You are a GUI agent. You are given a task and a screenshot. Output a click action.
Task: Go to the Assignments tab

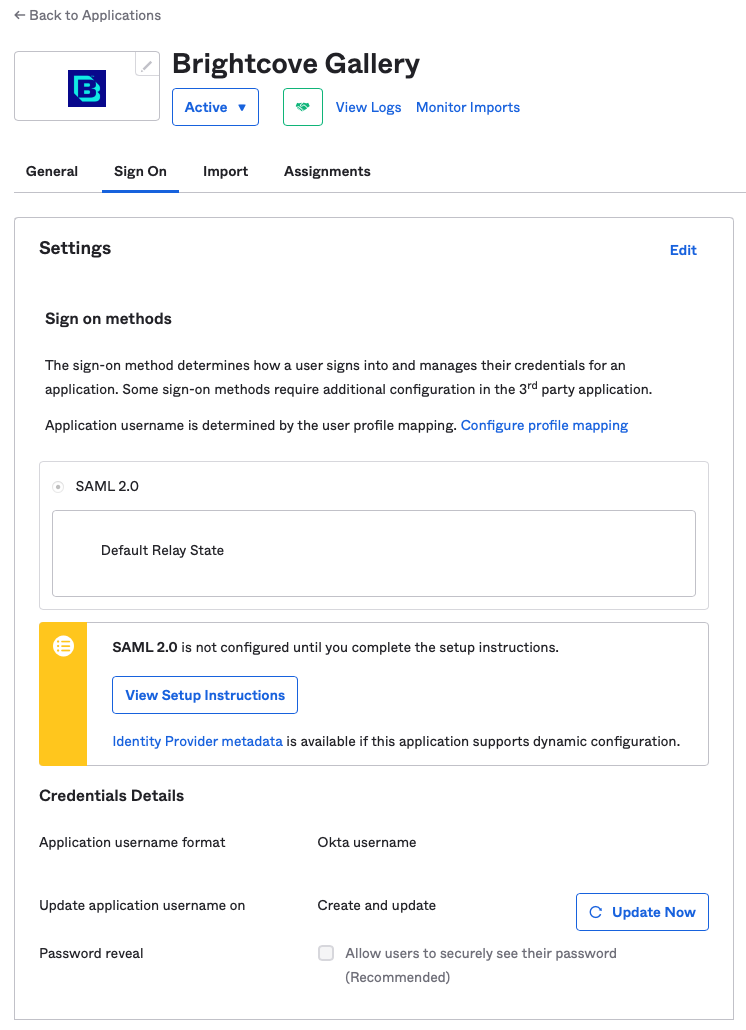327,171
